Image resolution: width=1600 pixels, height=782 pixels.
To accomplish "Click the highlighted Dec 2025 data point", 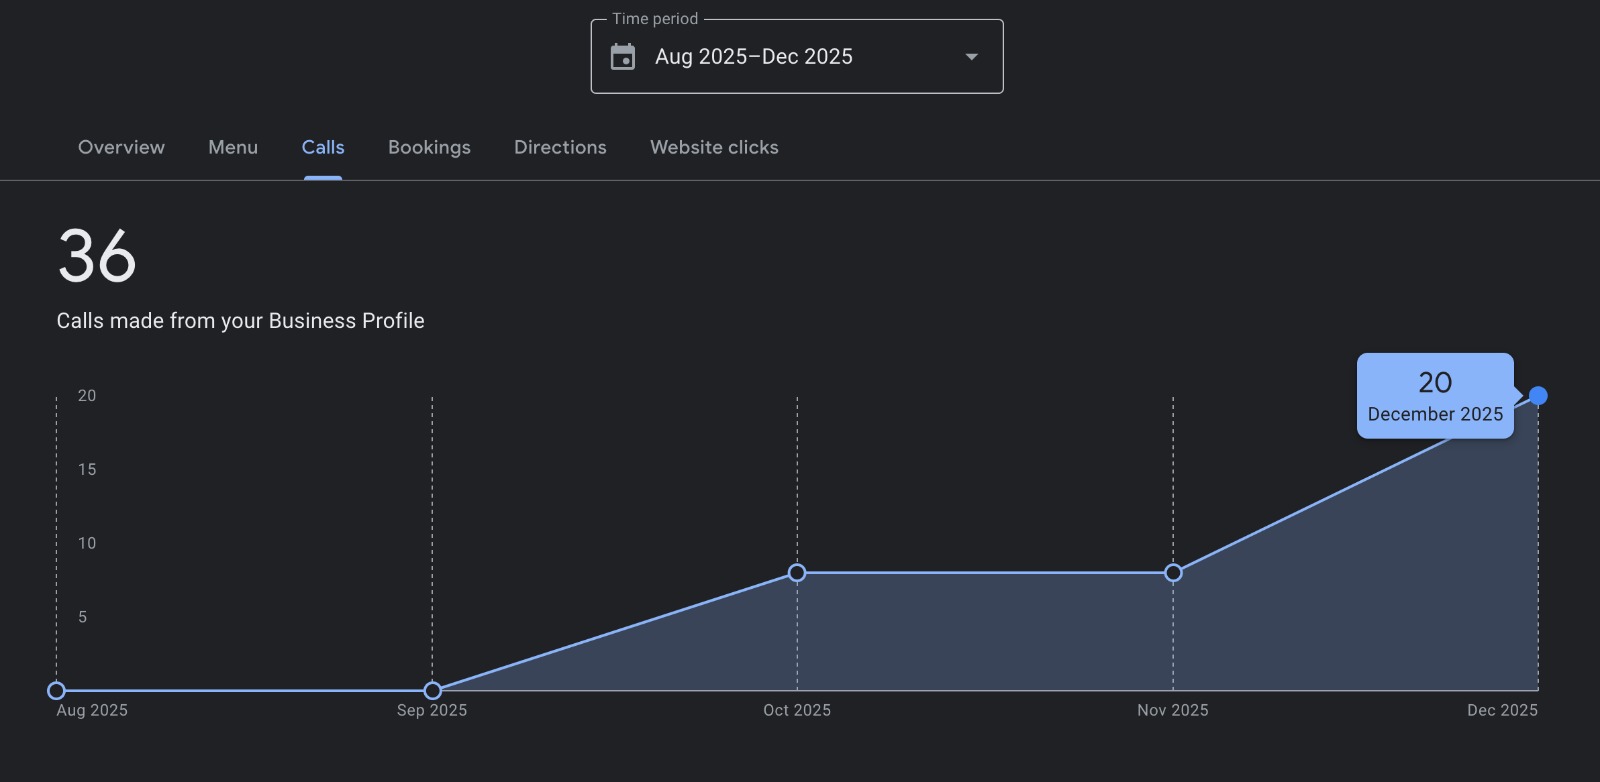I will pyautogui.click(x=1538, y=396).
